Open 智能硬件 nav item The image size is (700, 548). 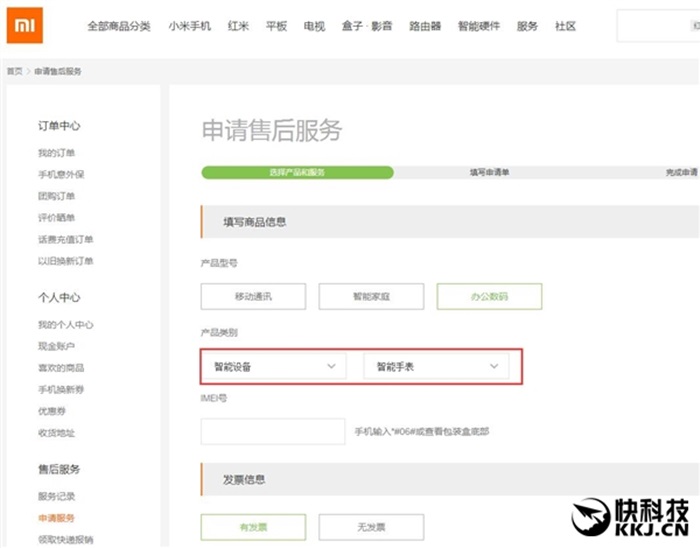479,26
